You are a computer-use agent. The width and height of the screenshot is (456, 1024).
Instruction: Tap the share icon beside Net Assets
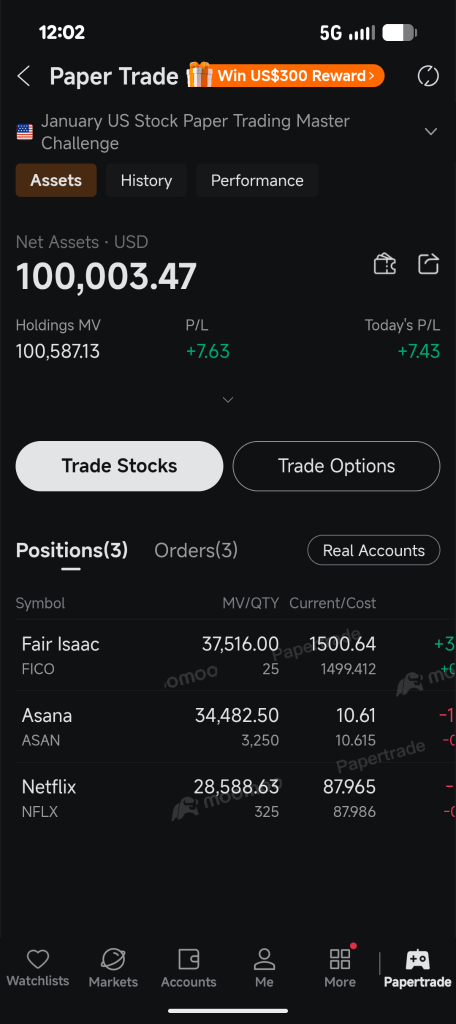(428, 264)
